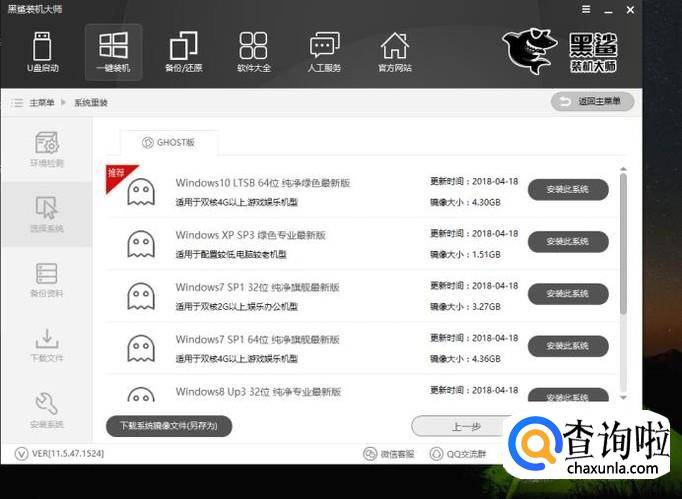Click the 镜像大小：4.36GB text
The image size is (682, 499).
point(465,359)
